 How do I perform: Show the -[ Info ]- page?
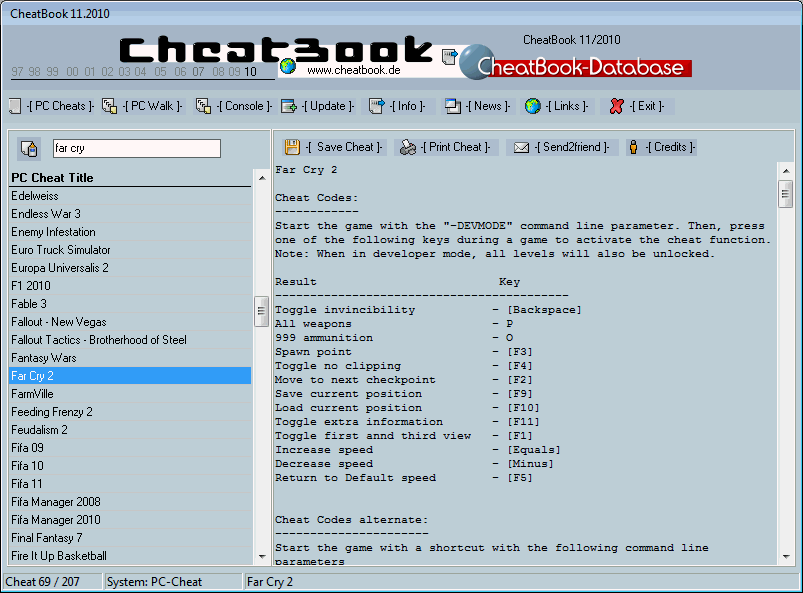[408, 106]
